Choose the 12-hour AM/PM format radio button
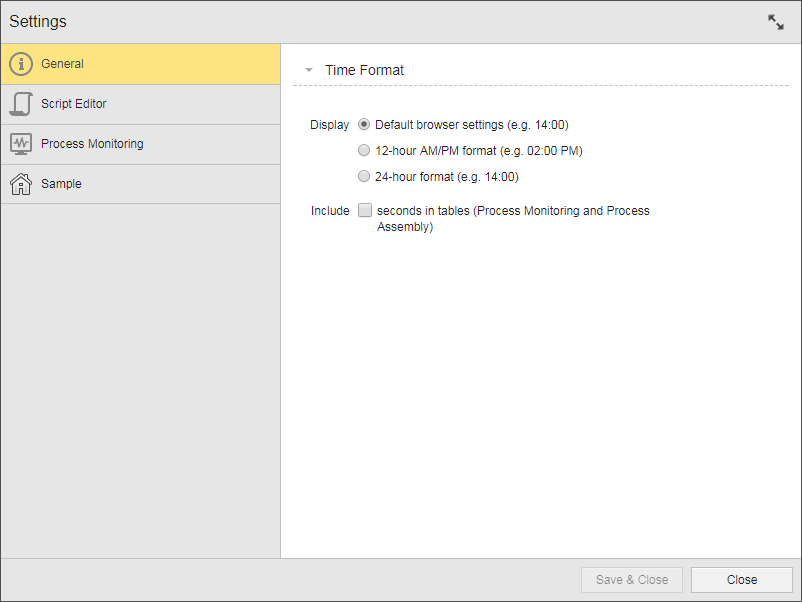 pos(364,151)
